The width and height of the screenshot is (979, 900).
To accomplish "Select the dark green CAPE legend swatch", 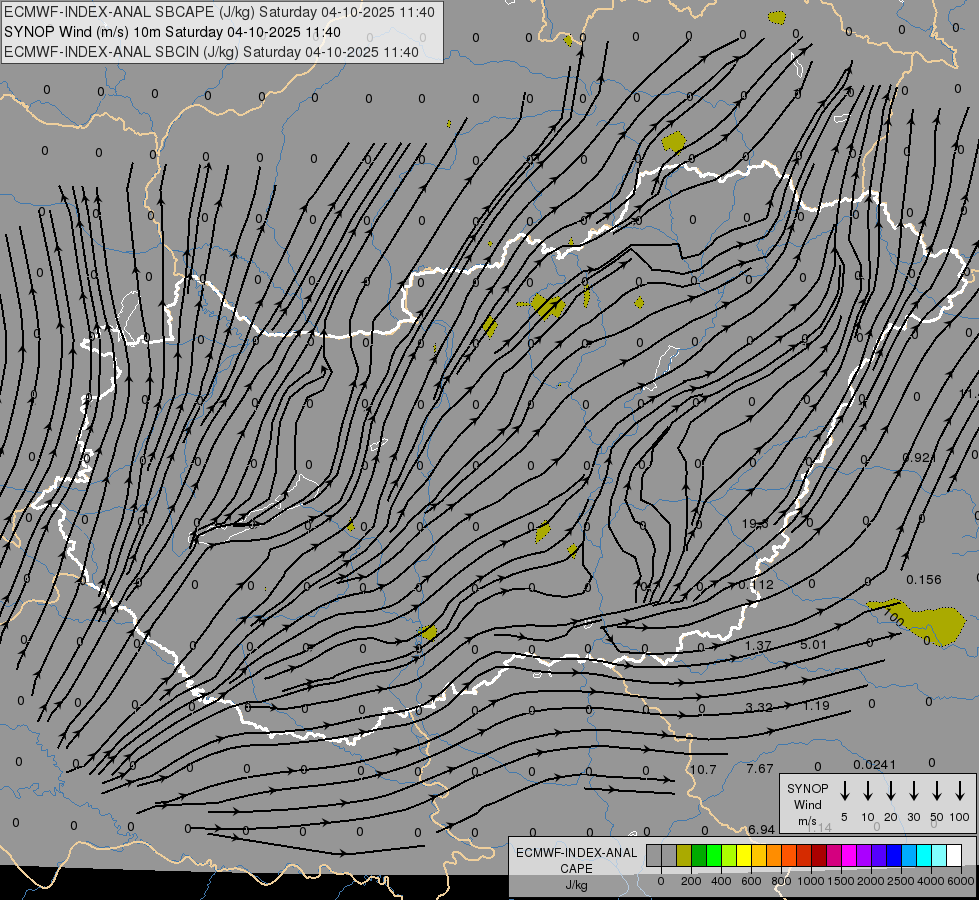I will [x=699, y=855].
